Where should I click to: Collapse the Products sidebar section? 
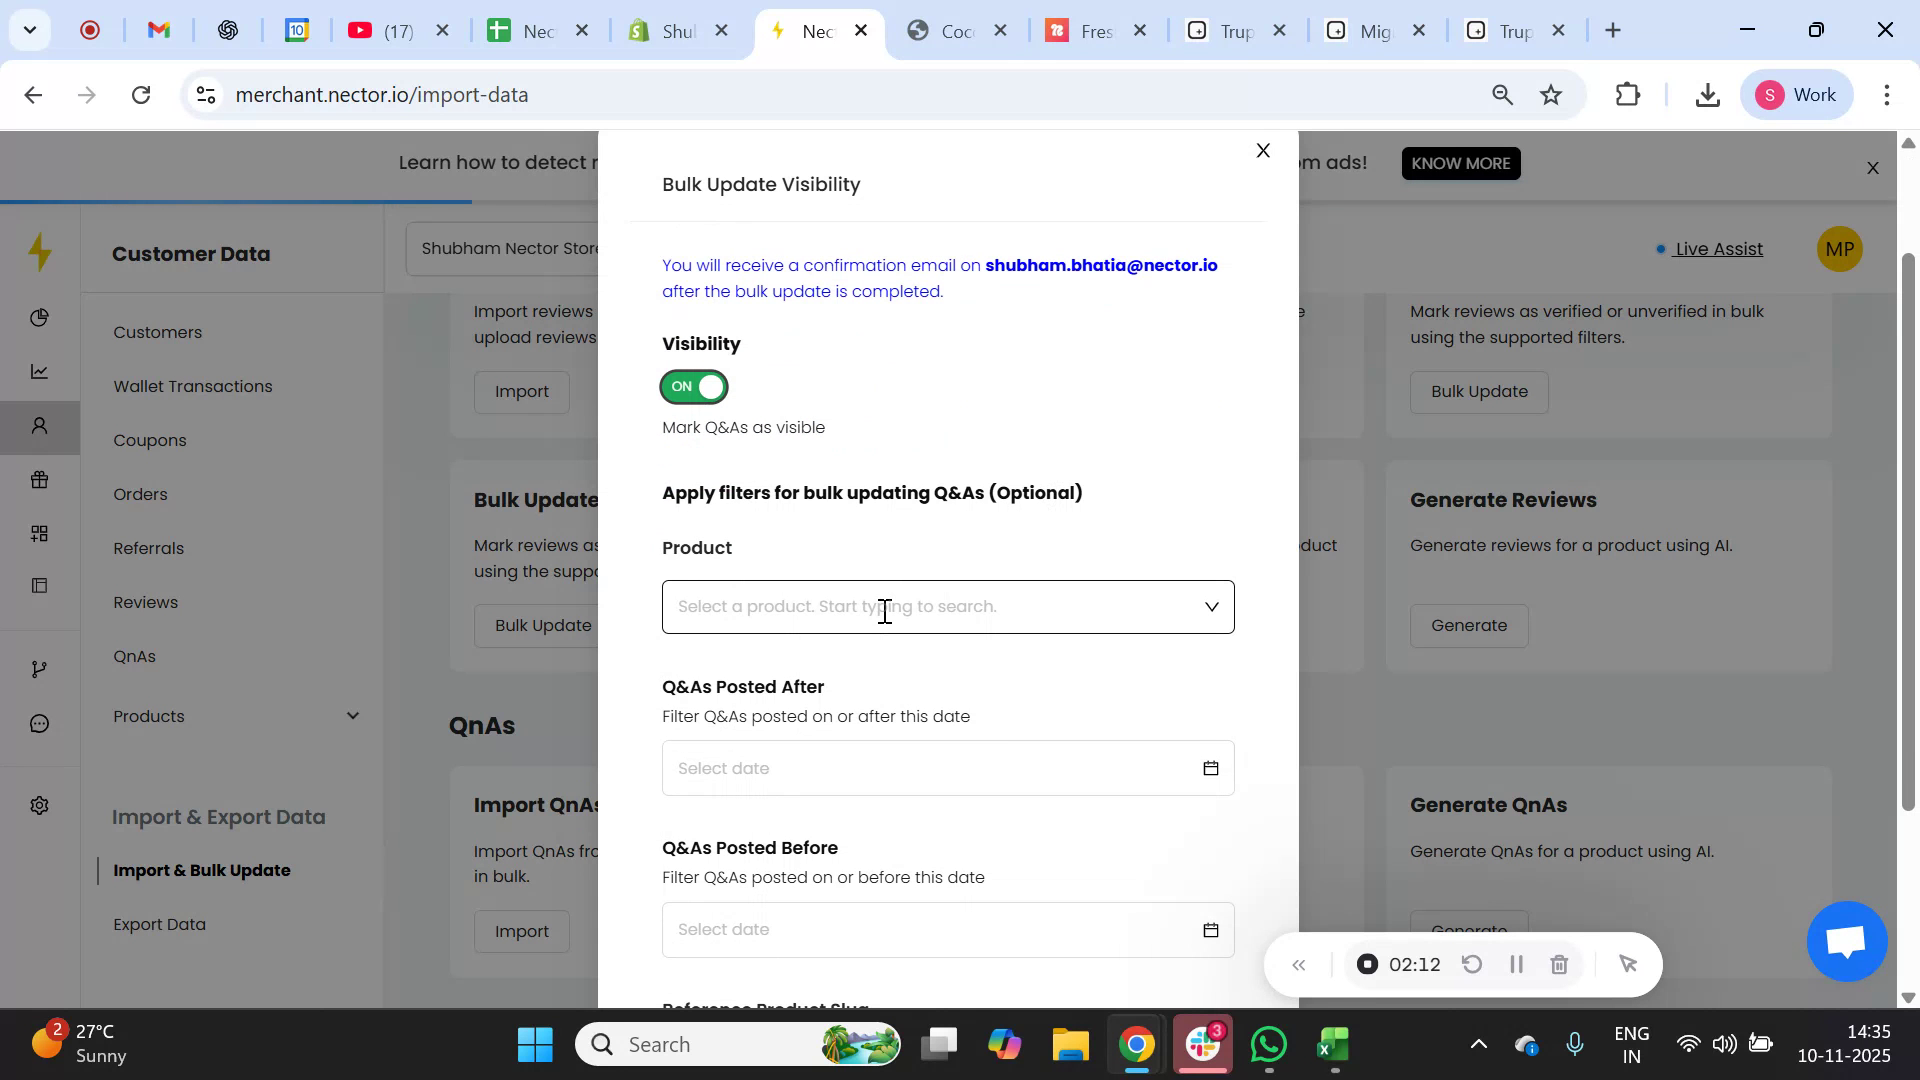352,716
